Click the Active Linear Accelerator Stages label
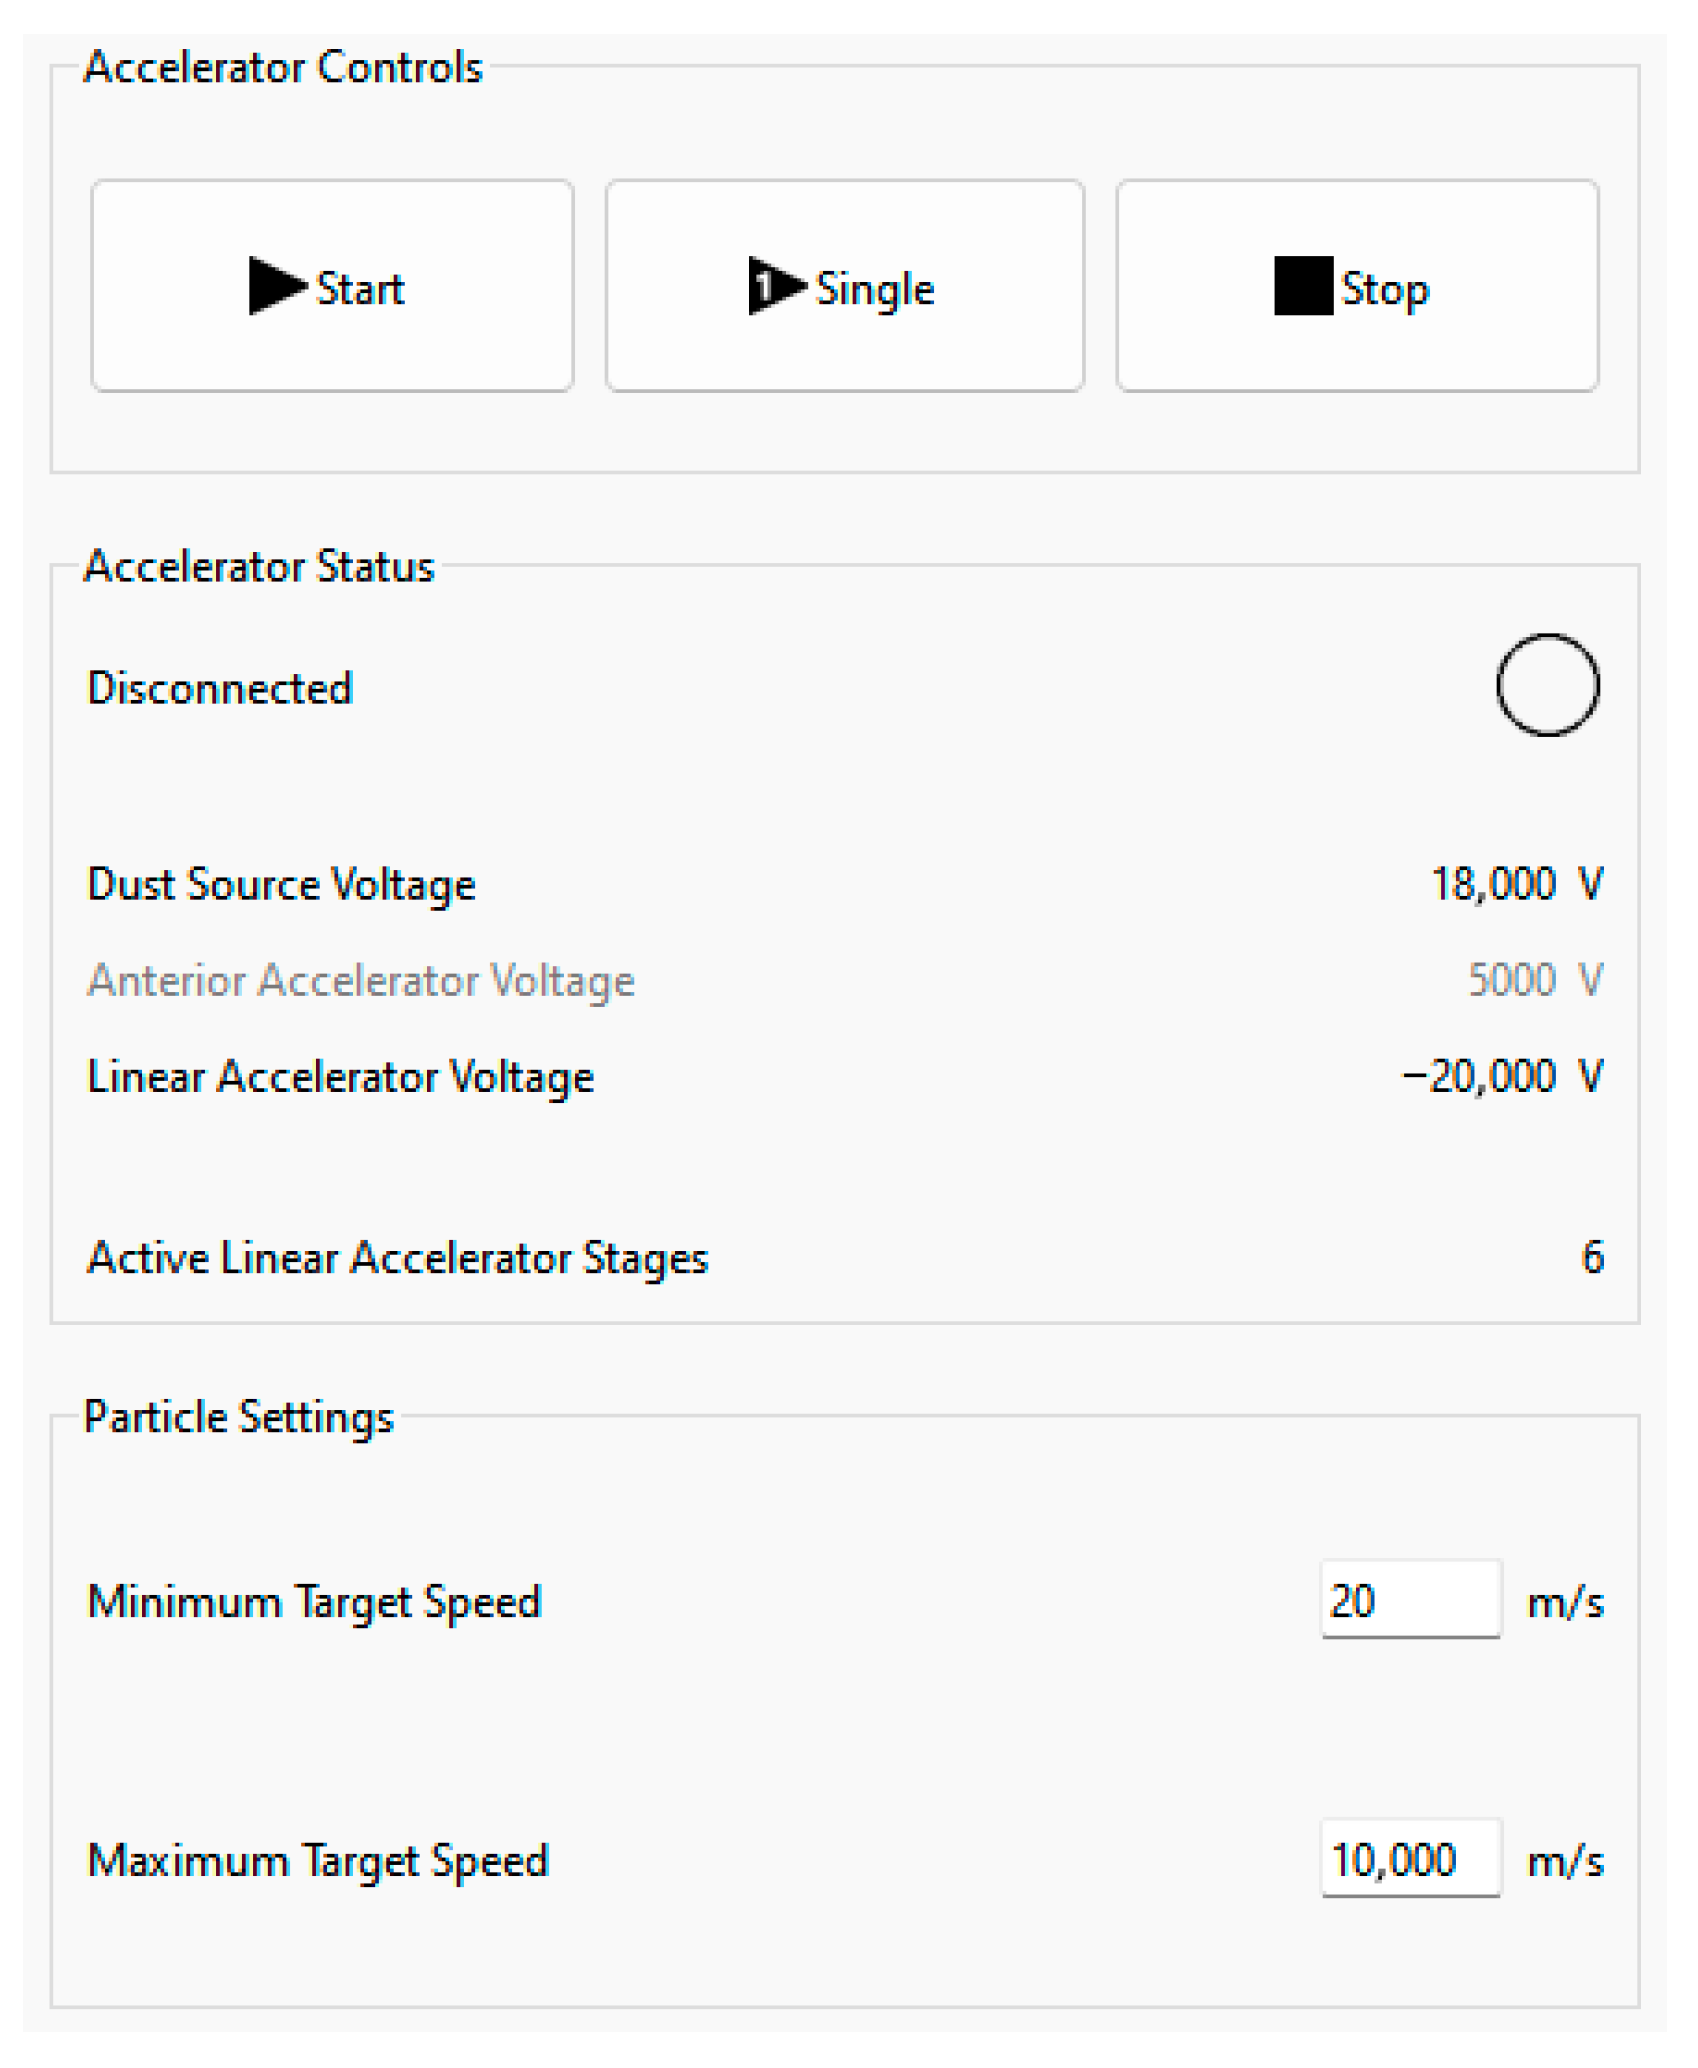The image size is (1698, 2068). pos(397,1258)
